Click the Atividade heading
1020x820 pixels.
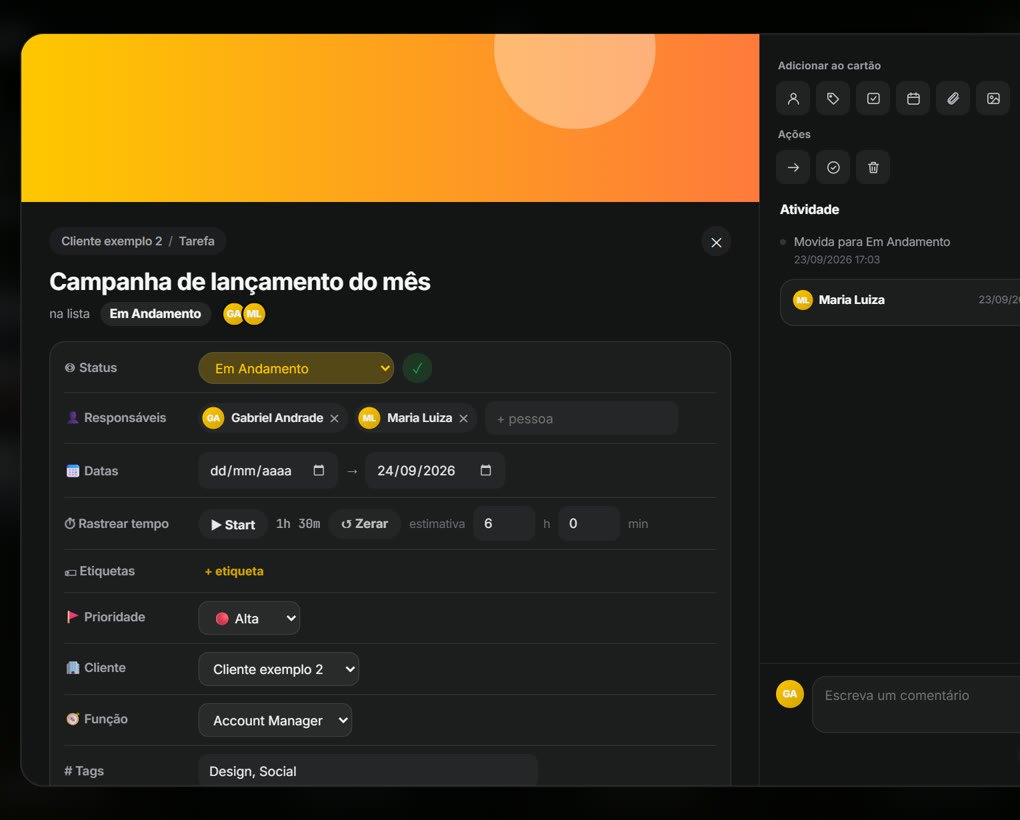click(x=809, y=209)
